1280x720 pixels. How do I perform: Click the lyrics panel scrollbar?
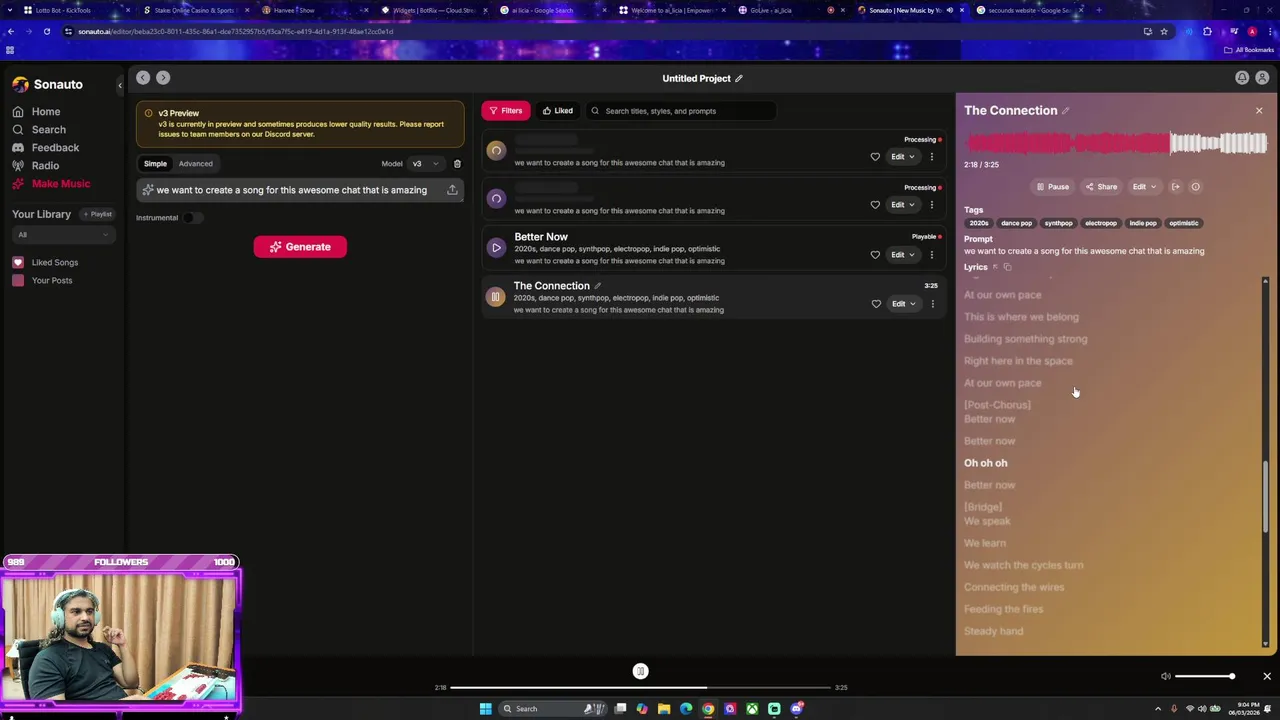(1266, 498)
